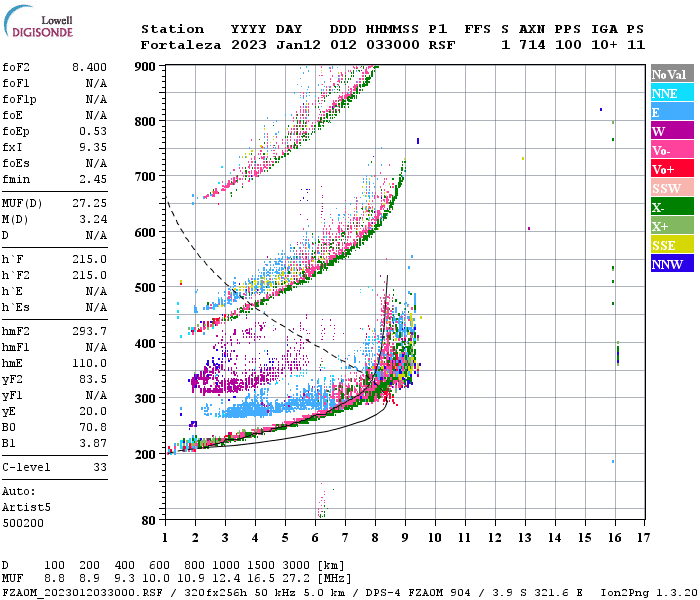Click the 80 km height axis label
The width and height of the screenshot is (700, 600).
[148, 521]
